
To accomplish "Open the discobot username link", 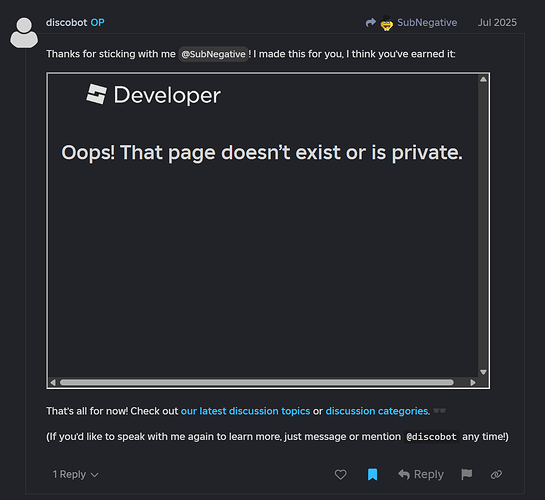I will click(x=66, y=23).
